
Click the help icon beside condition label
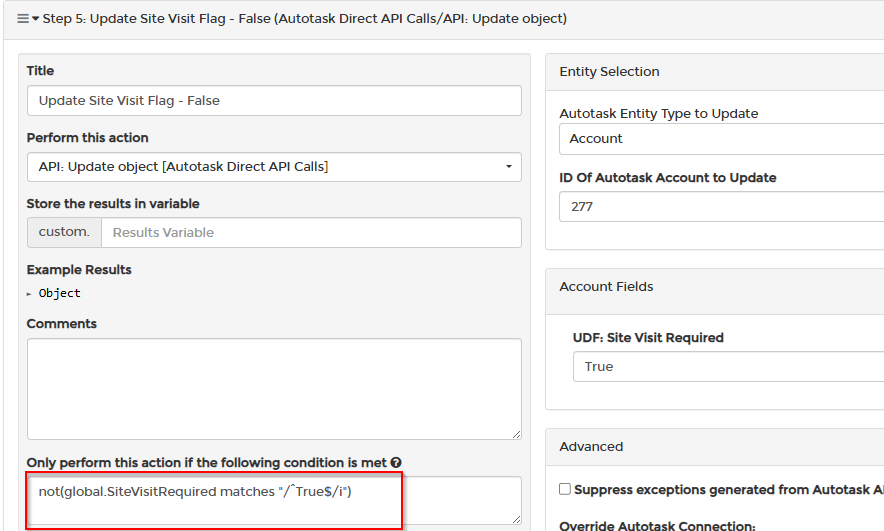[x=396, y=463]
